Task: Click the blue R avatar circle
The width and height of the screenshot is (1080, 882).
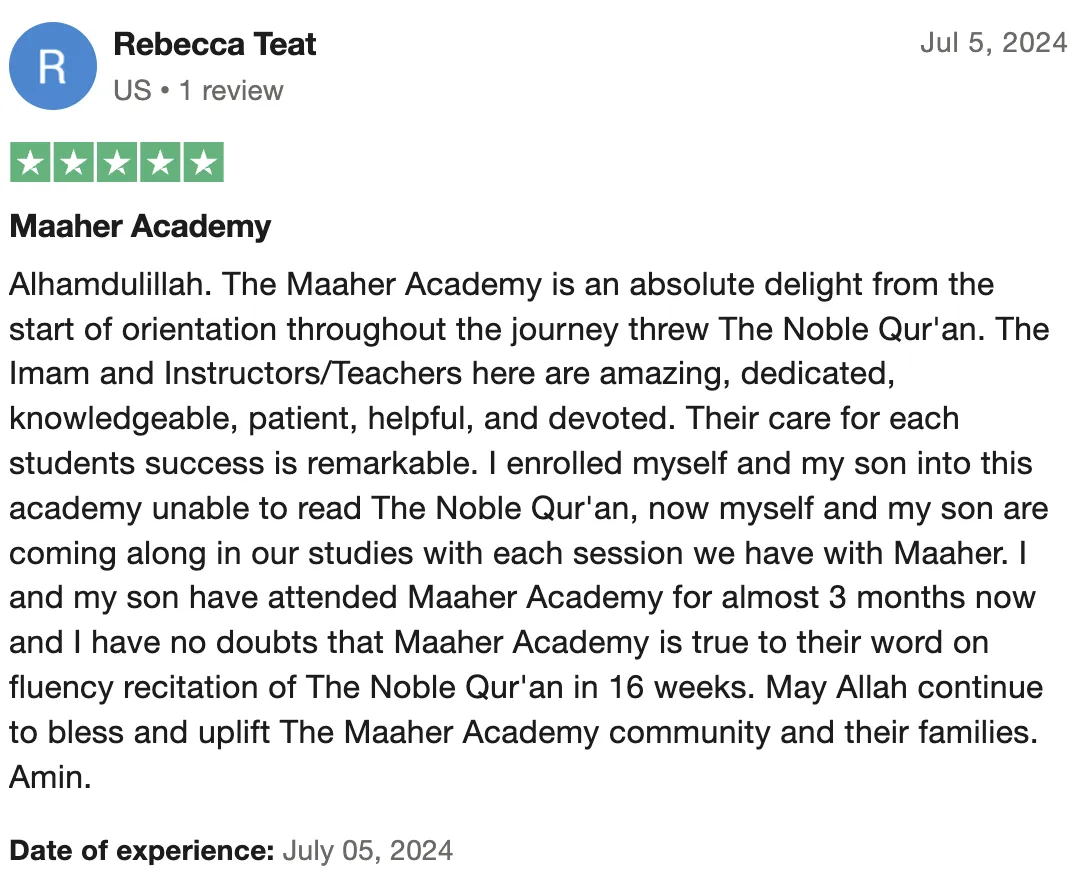Action: coord(53,66)
